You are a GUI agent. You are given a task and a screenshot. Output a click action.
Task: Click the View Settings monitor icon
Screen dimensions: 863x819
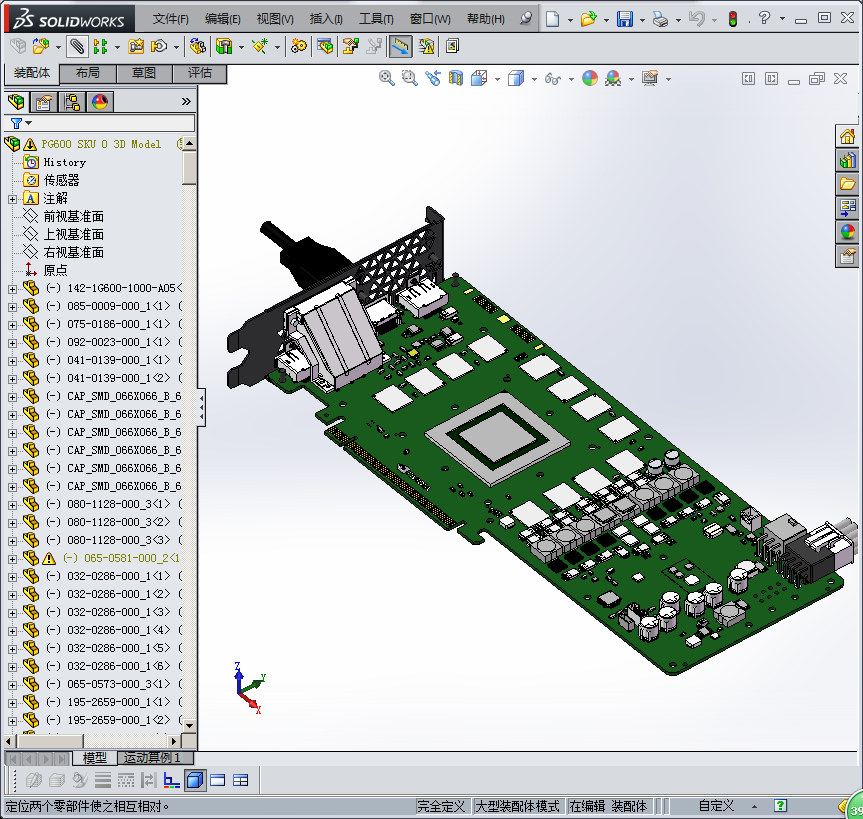650,78
